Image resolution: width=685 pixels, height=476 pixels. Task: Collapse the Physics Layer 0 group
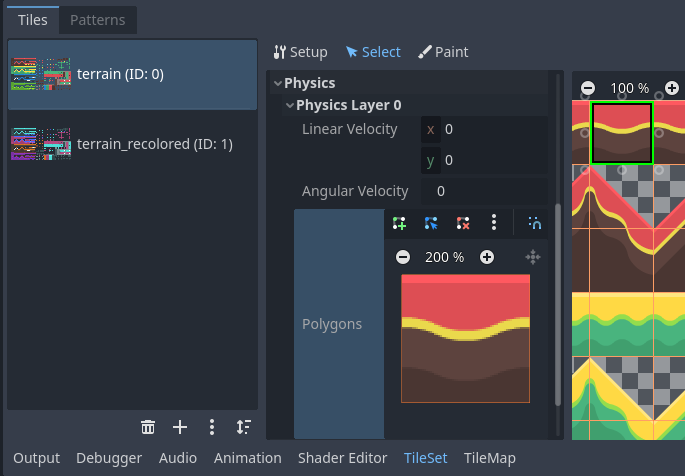[x=290, y=105]
